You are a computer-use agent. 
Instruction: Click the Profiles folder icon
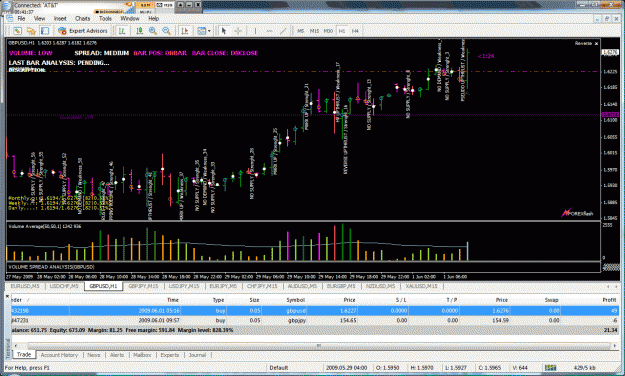click(x=31, y=31)
